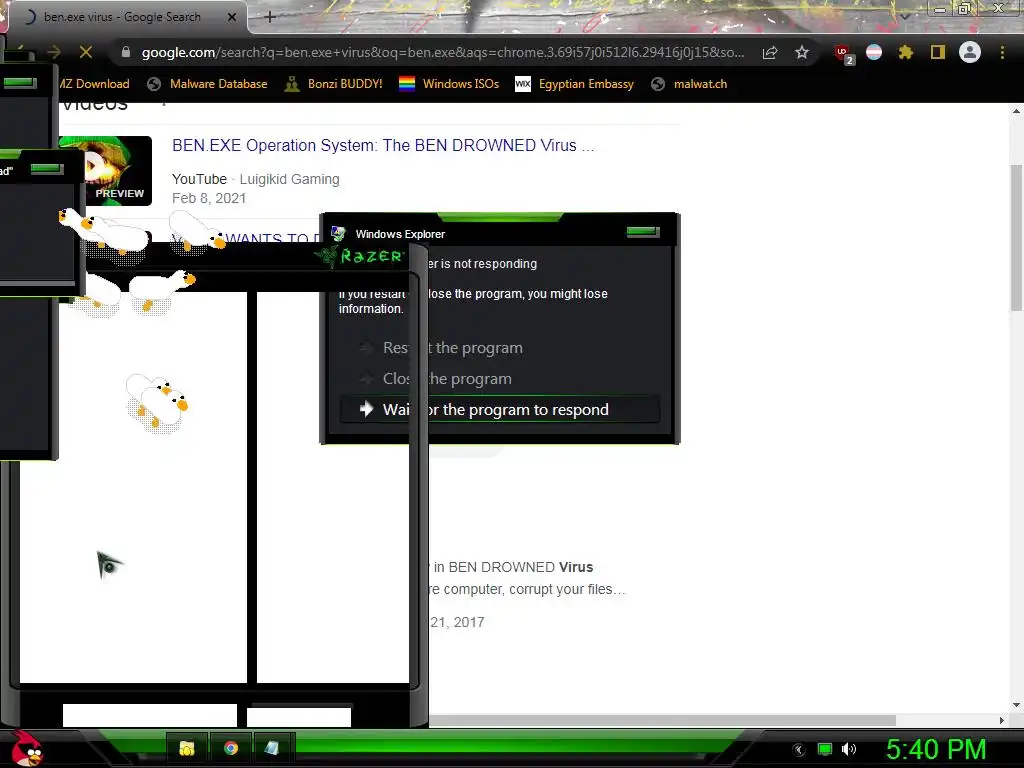Viewport: 1024px width, 768px height.
Task: Open BEN.EXE Operation System video result
Action: pos(383,145)
